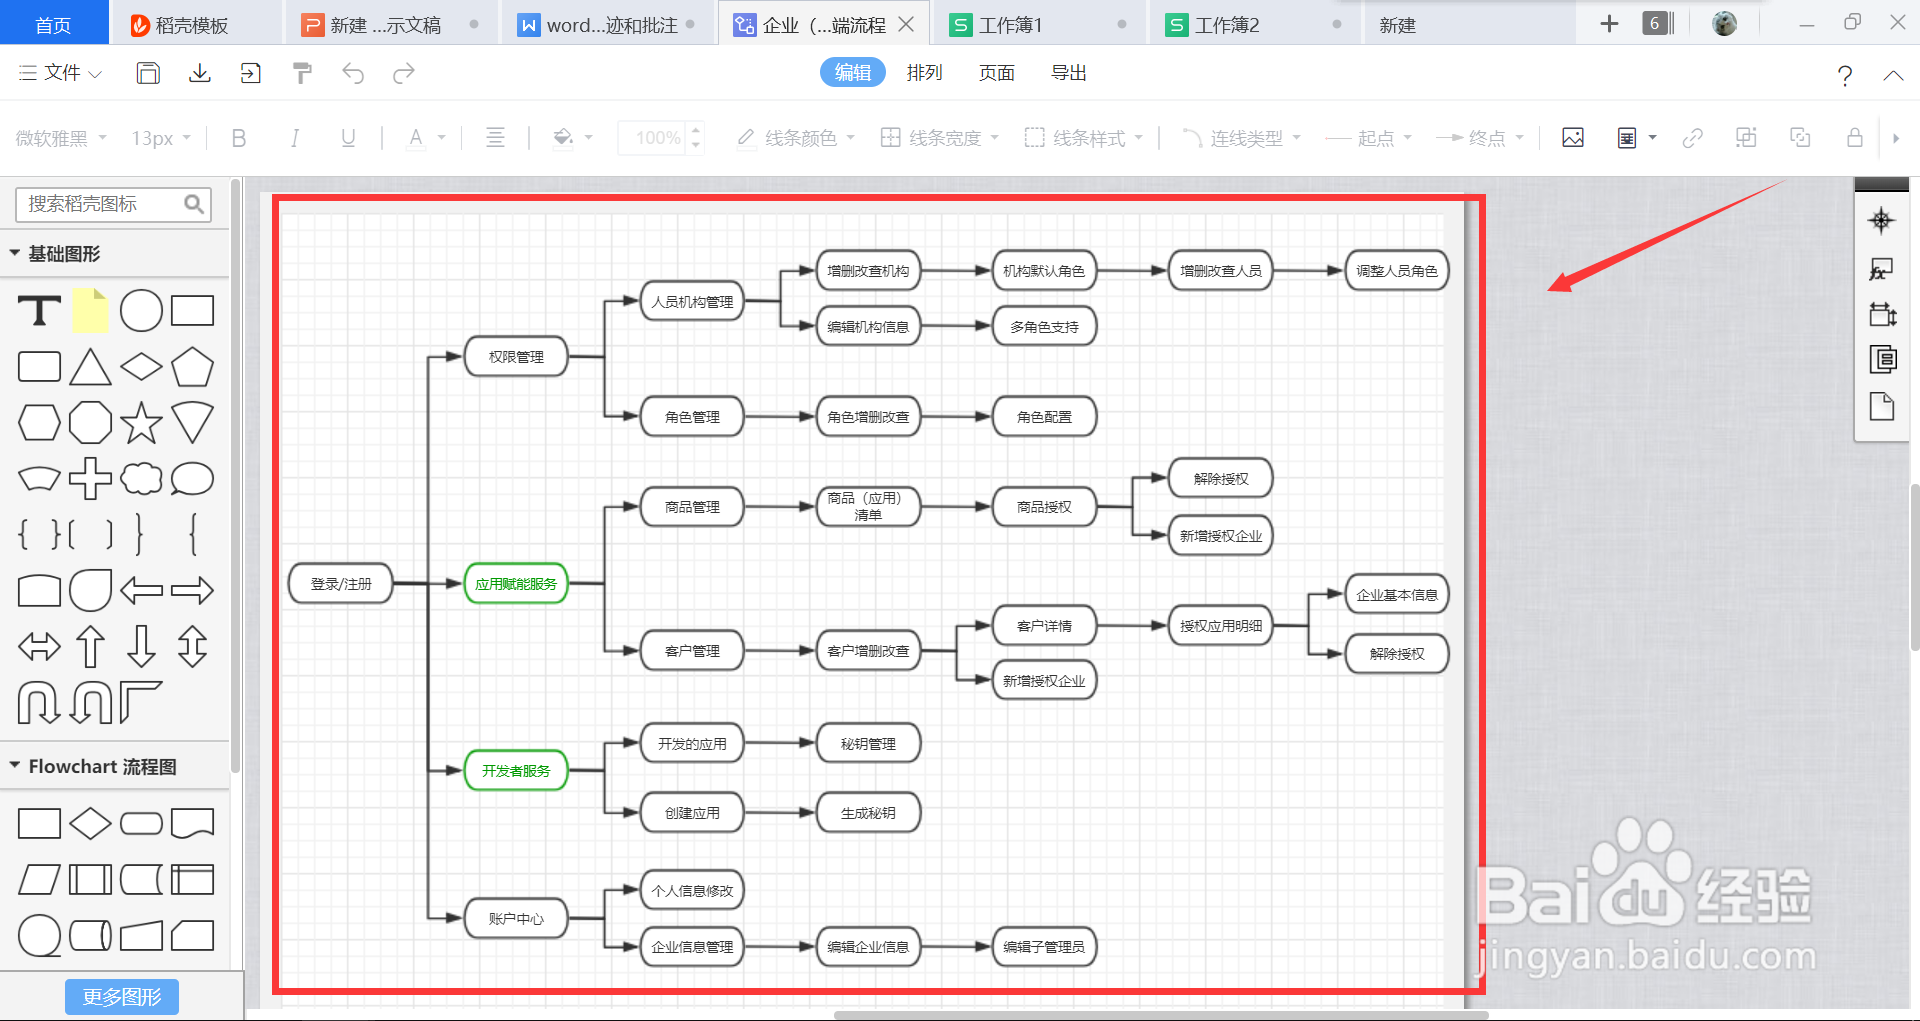Viewport: 1920px width, 1021px height.
Task: Toggle underline formatting
Action: [348, 138]
